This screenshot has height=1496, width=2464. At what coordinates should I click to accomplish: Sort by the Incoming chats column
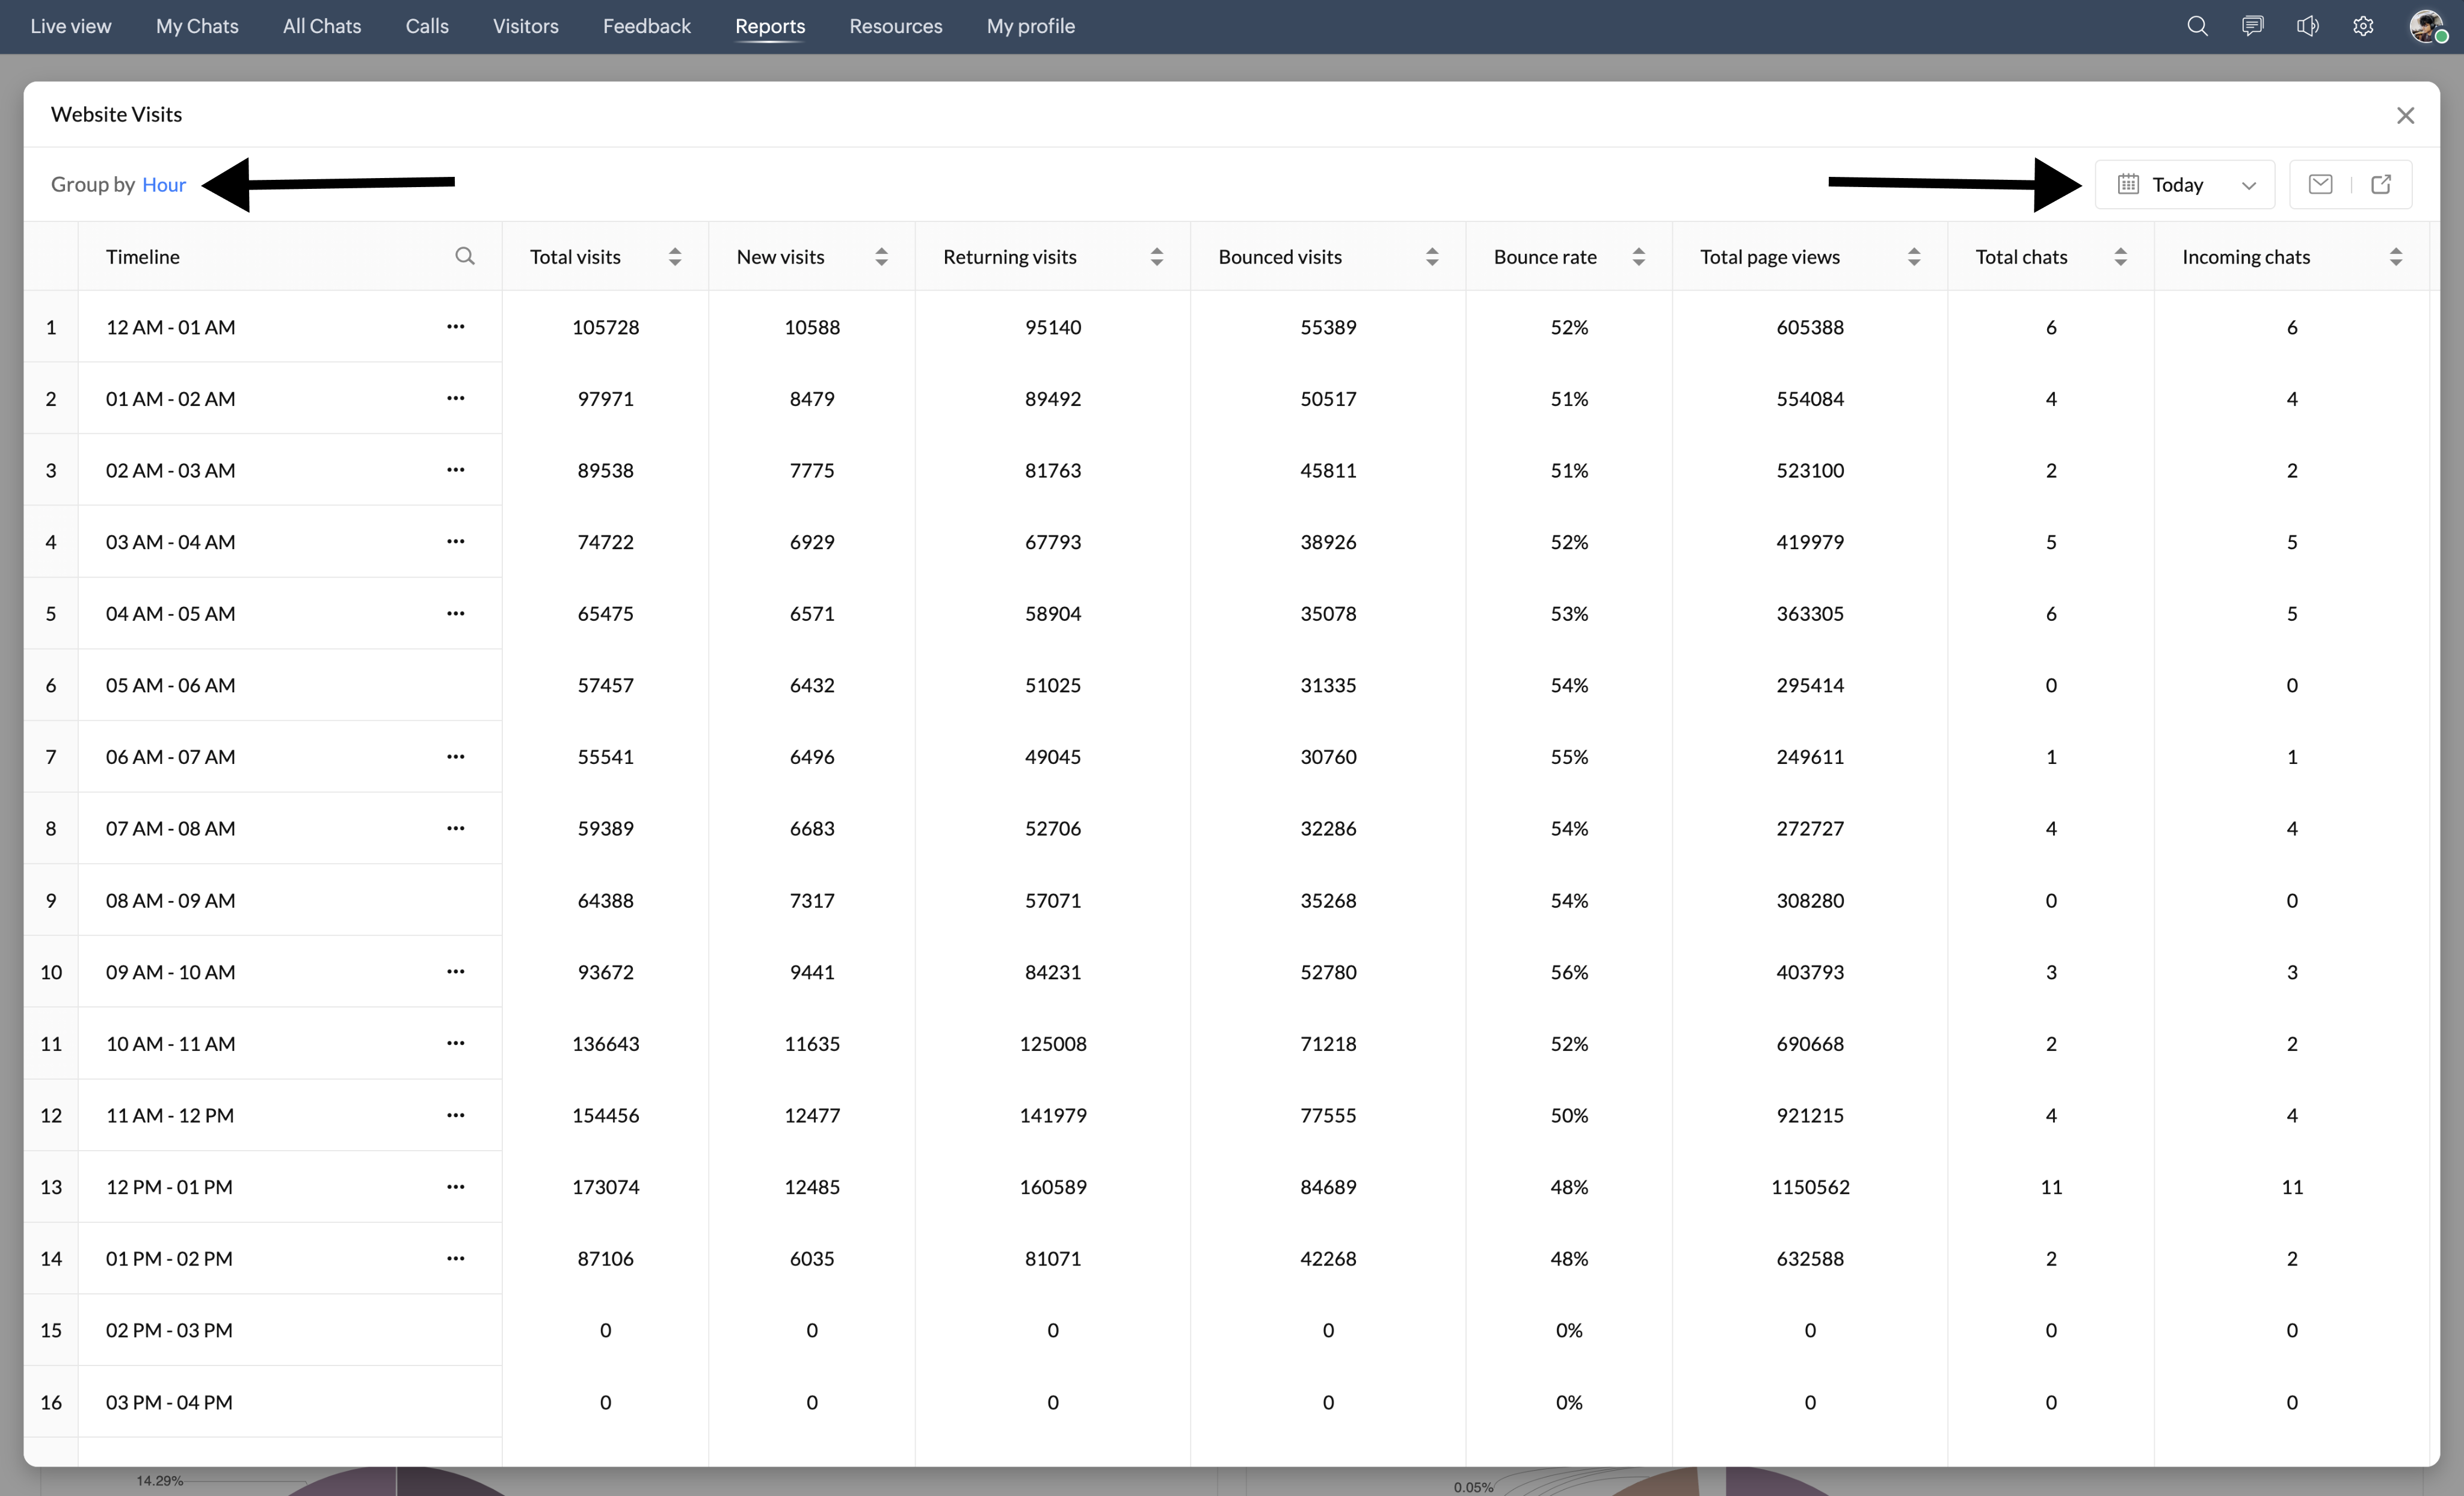click(2395, 257)
